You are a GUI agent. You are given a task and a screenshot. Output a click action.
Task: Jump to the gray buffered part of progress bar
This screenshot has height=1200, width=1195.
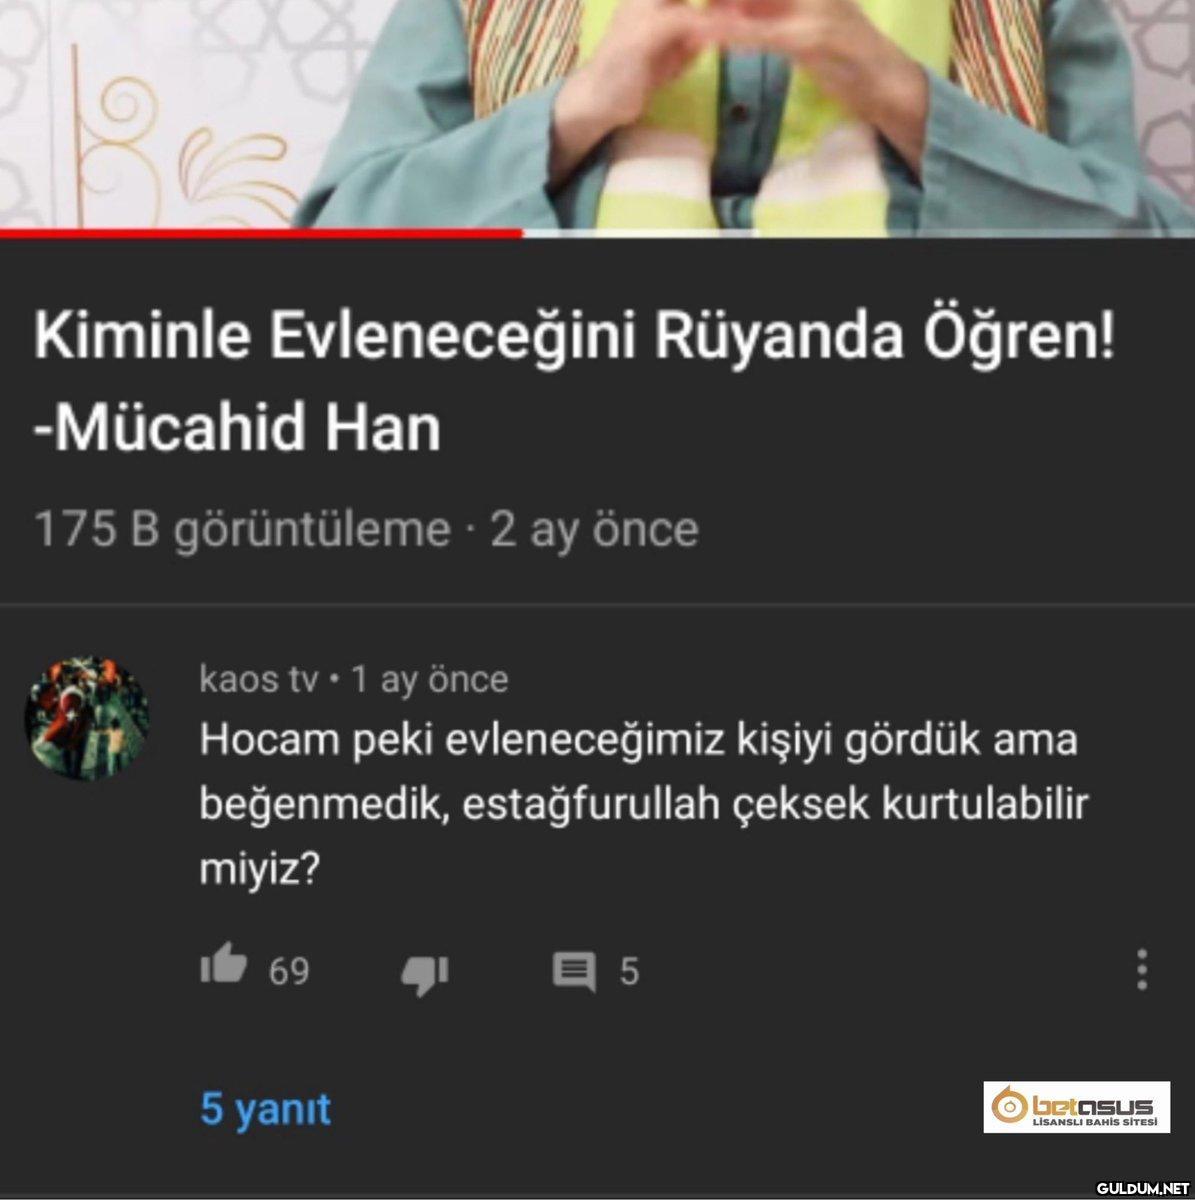(640, 233)
